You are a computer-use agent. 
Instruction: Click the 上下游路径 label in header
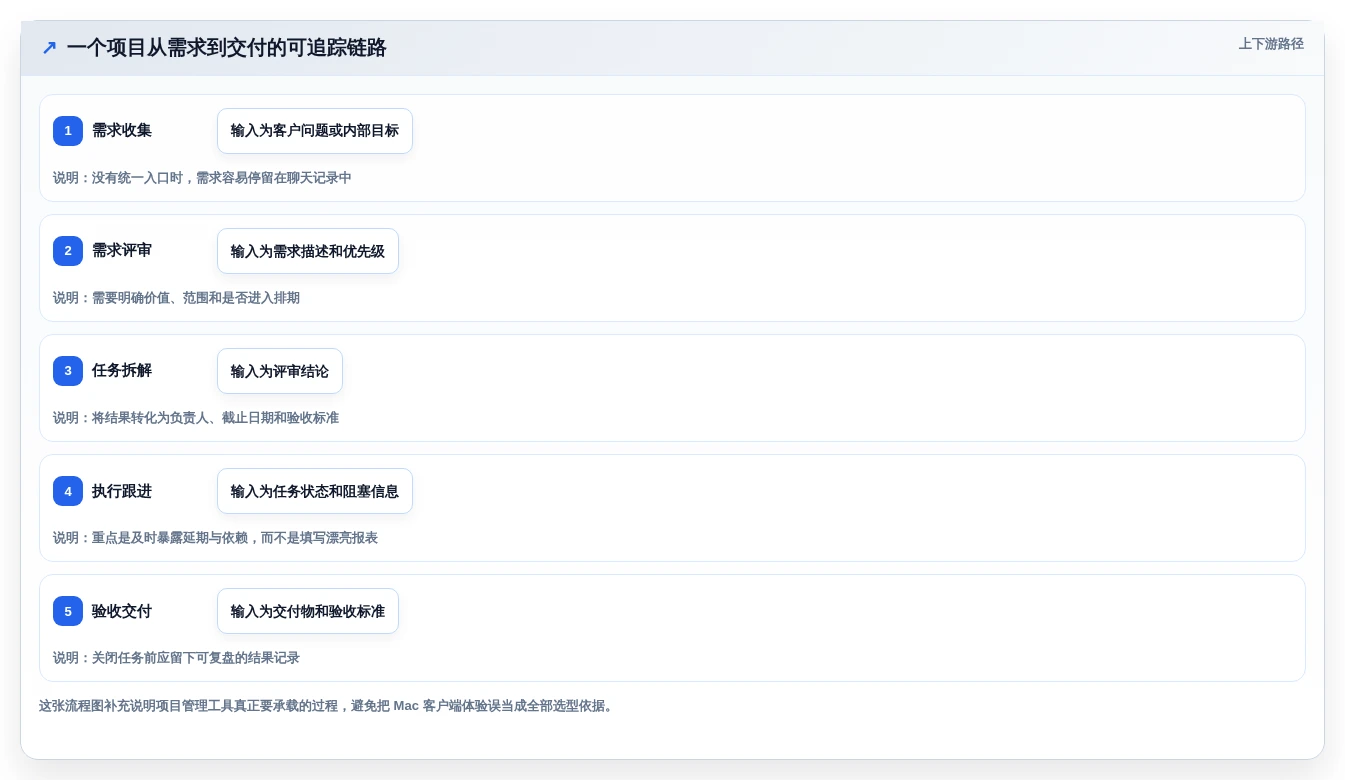coord(1271,44)
